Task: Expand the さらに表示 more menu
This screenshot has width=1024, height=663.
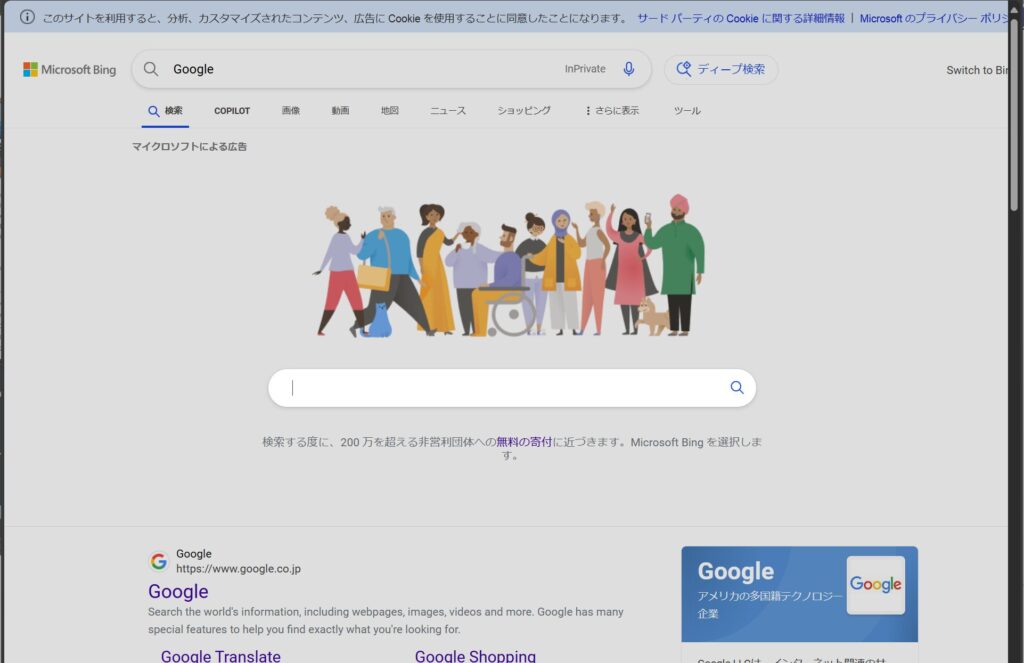Action: [x=612, y=111]
